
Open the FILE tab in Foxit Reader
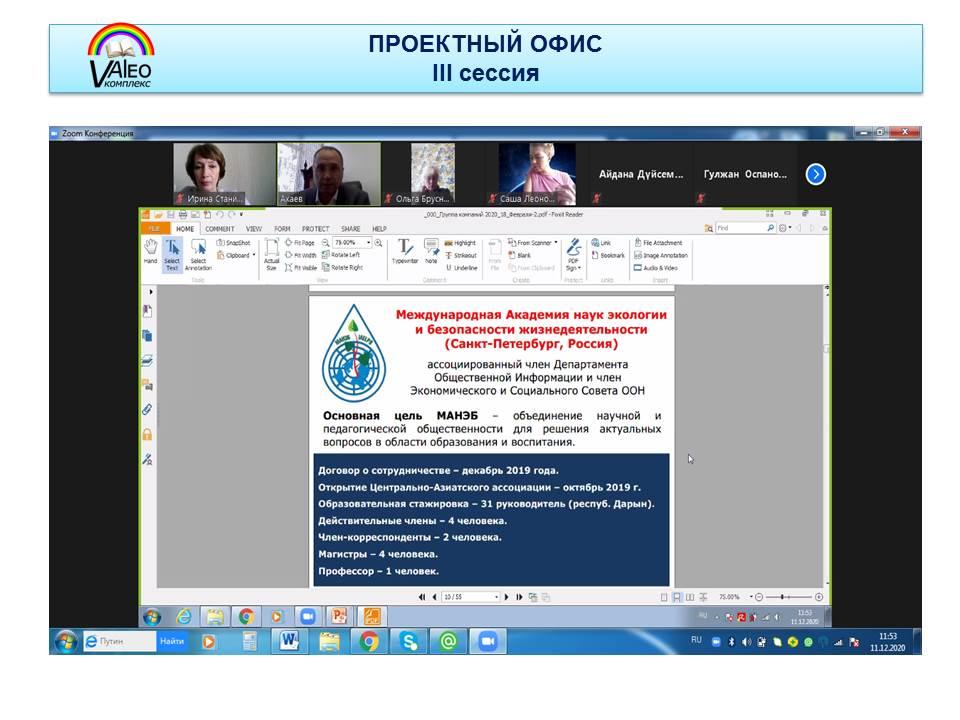click(x=154, y=228)
